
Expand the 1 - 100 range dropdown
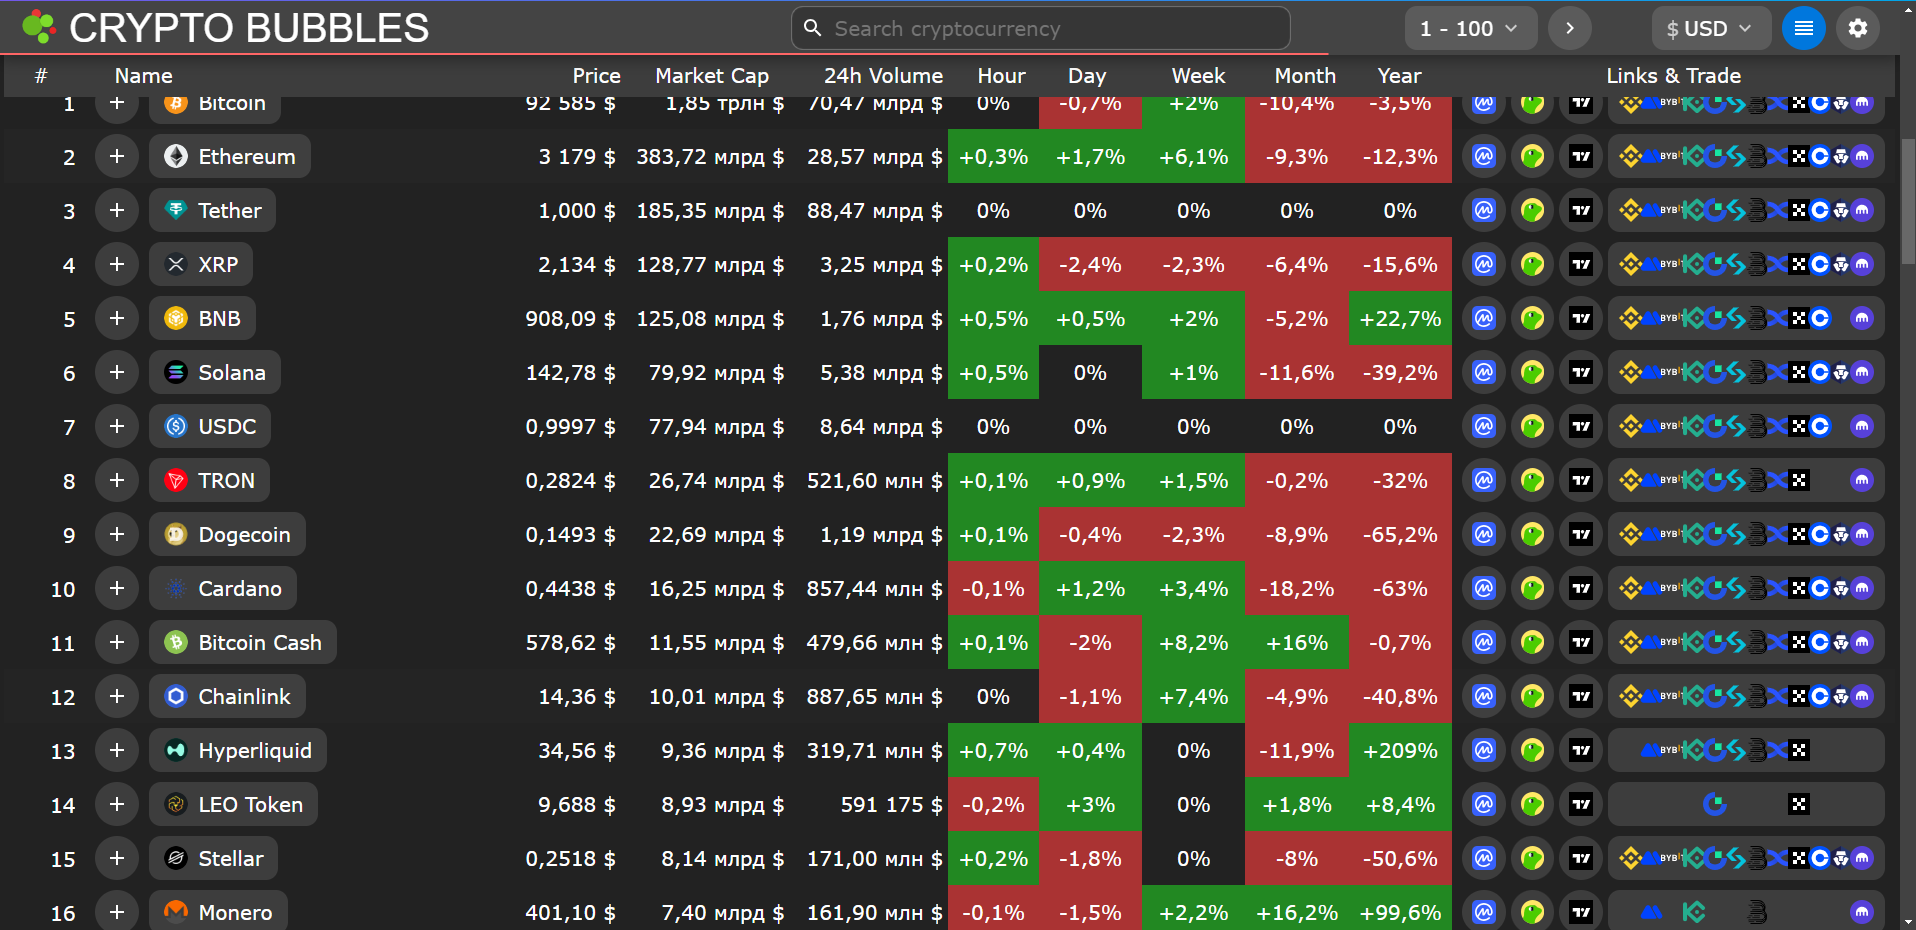click(x=1468, y=29)
